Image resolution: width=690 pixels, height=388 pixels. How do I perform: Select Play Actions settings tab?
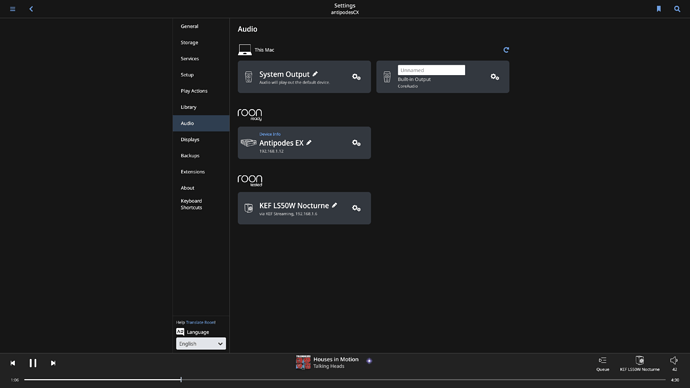point(201,91)
